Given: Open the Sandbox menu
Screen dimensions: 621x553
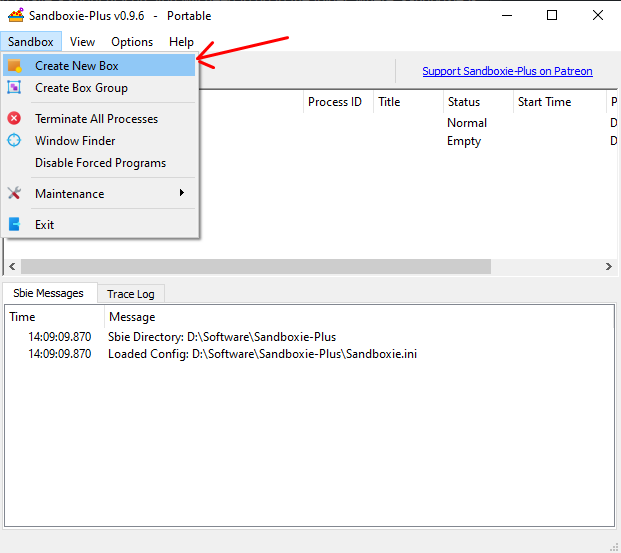Looking at the screenshot, I should click(31, 42).
